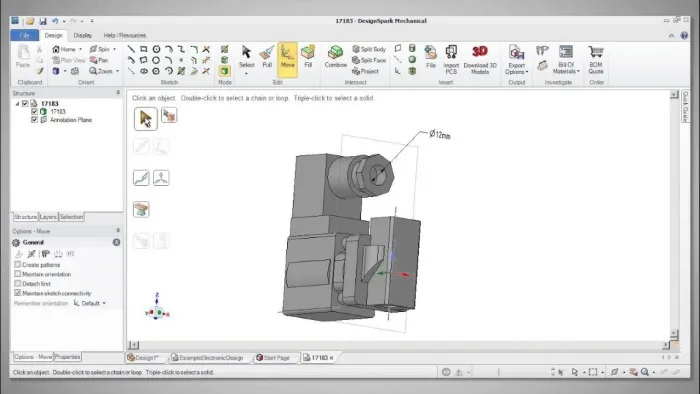The image size is (700, 394).
Task: Select the Fill tool
Action: coord(308,57)
